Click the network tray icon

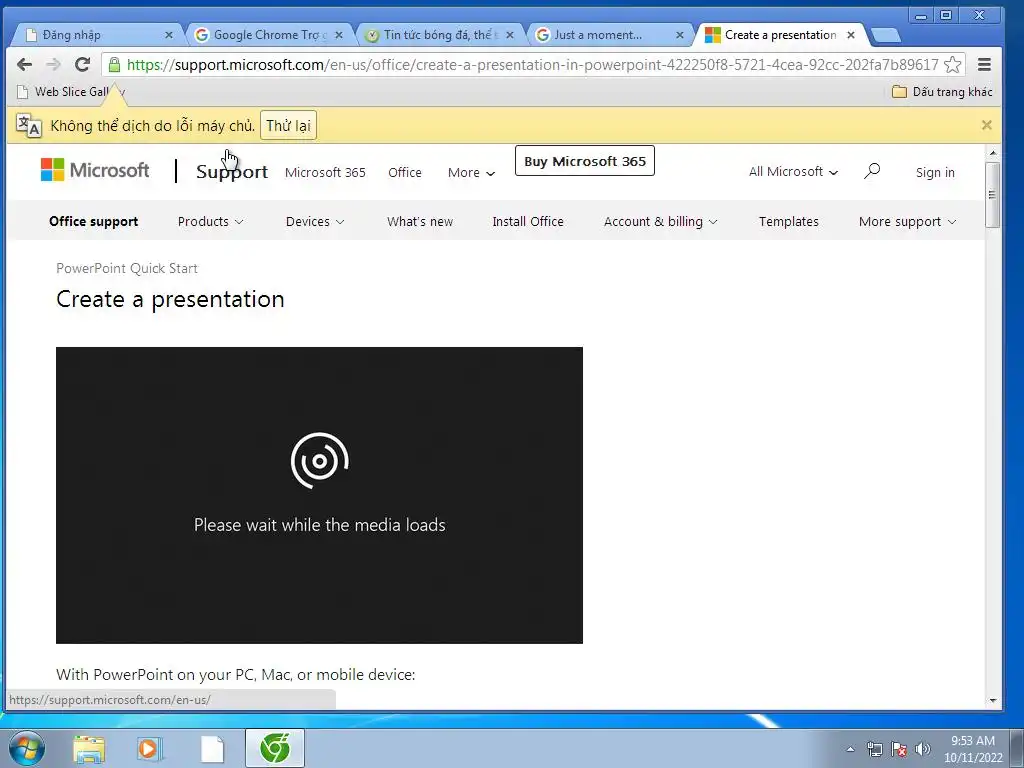coord(874,749)
